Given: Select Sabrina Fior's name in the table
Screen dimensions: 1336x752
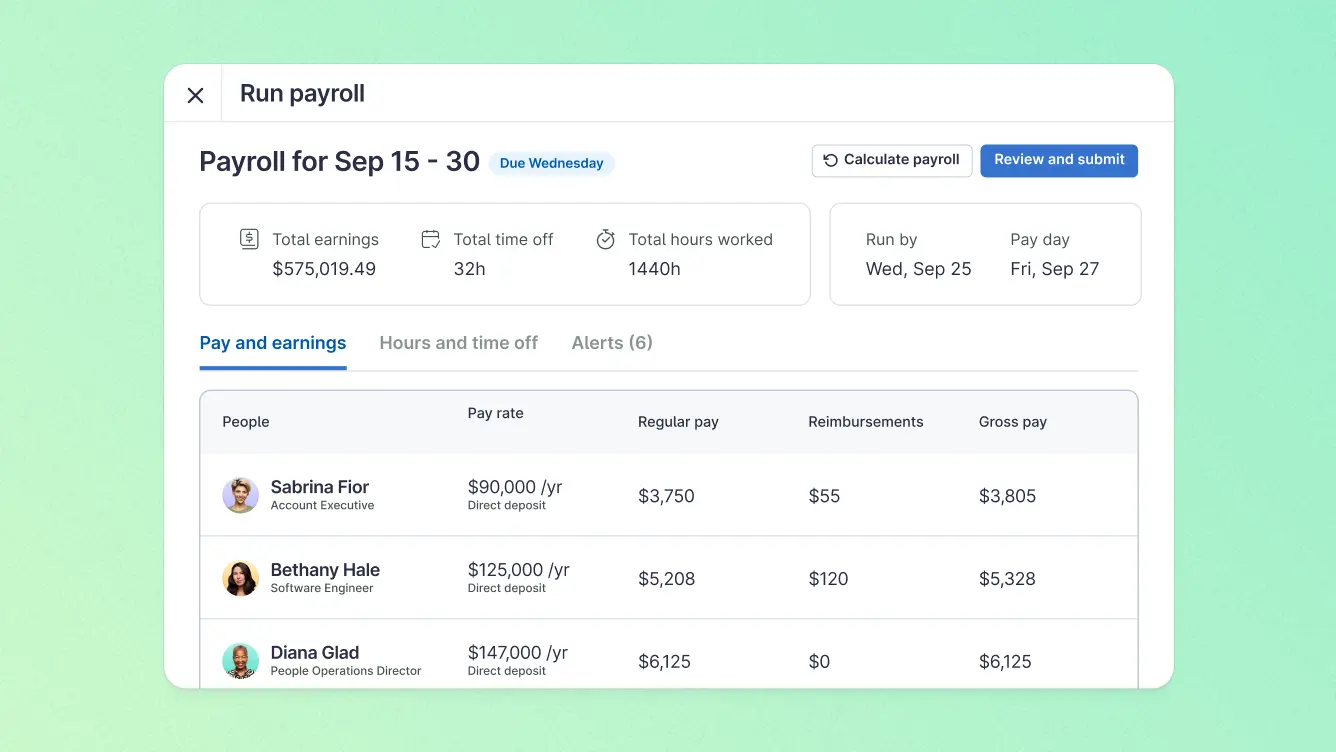Looking at the screenshot, I should pyautogui.click(x=320, y=487).
